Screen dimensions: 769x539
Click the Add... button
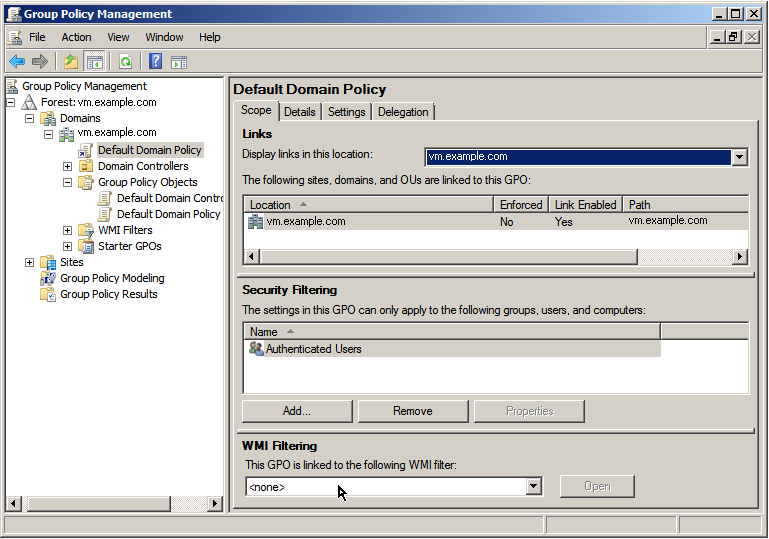pyautogui.click(x=297, y=411)
